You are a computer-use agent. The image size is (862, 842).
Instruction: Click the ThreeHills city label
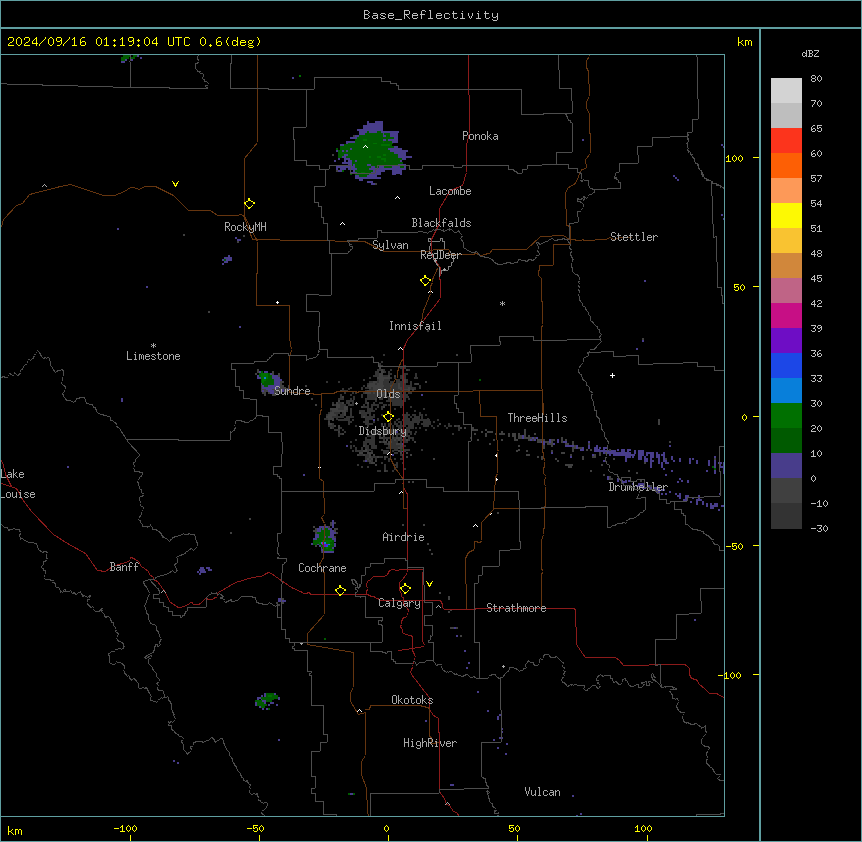(537, 418)
